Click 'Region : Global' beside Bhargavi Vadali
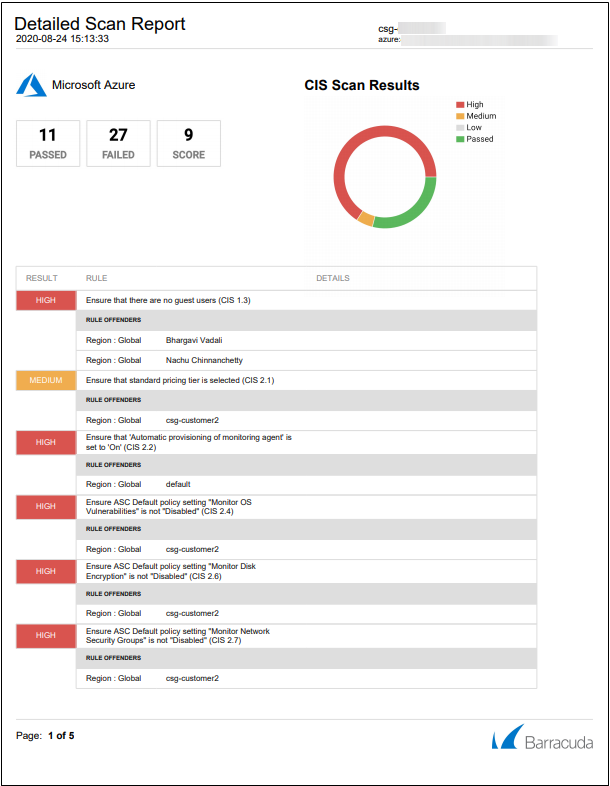Viewport: 610px width, 786px height. pos(113,340)
